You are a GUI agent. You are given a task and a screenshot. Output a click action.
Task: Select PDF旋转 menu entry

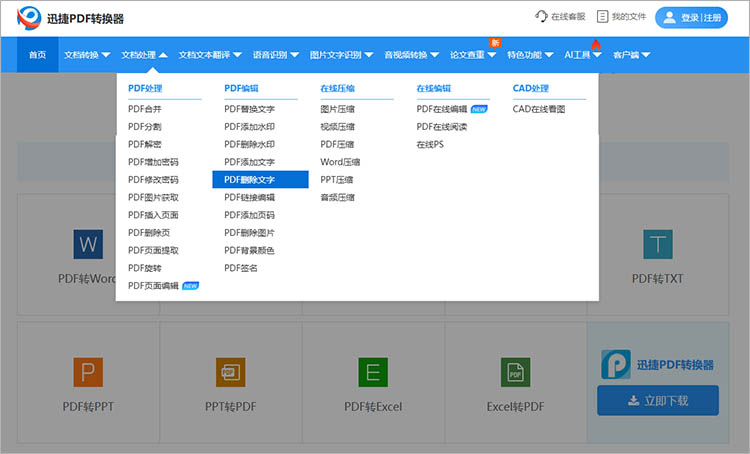[145, 268]
